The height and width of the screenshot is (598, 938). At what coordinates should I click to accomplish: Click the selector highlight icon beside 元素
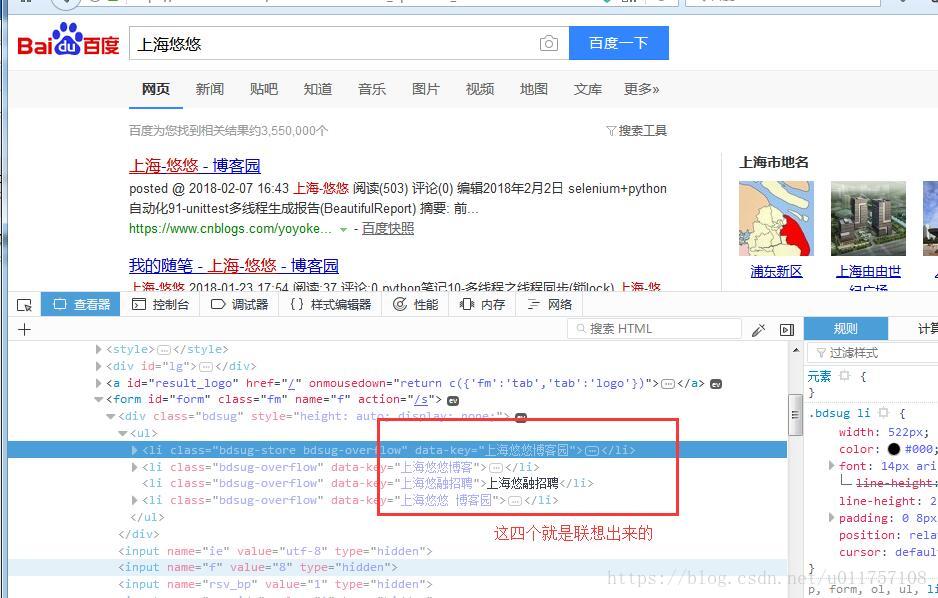[845, 376]
